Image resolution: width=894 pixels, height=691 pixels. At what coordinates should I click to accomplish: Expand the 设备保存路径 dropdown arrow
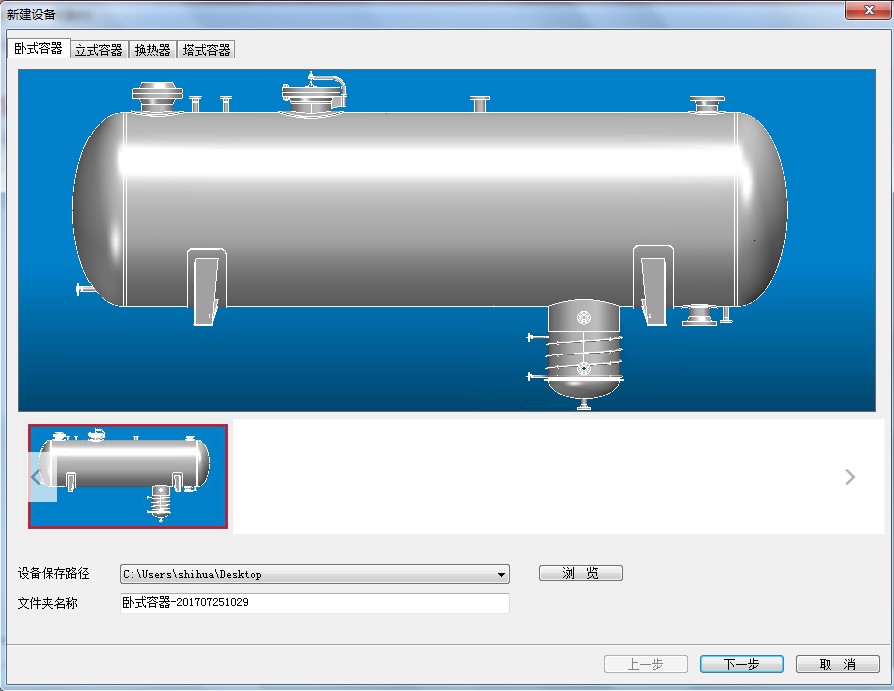click(501, 574)
